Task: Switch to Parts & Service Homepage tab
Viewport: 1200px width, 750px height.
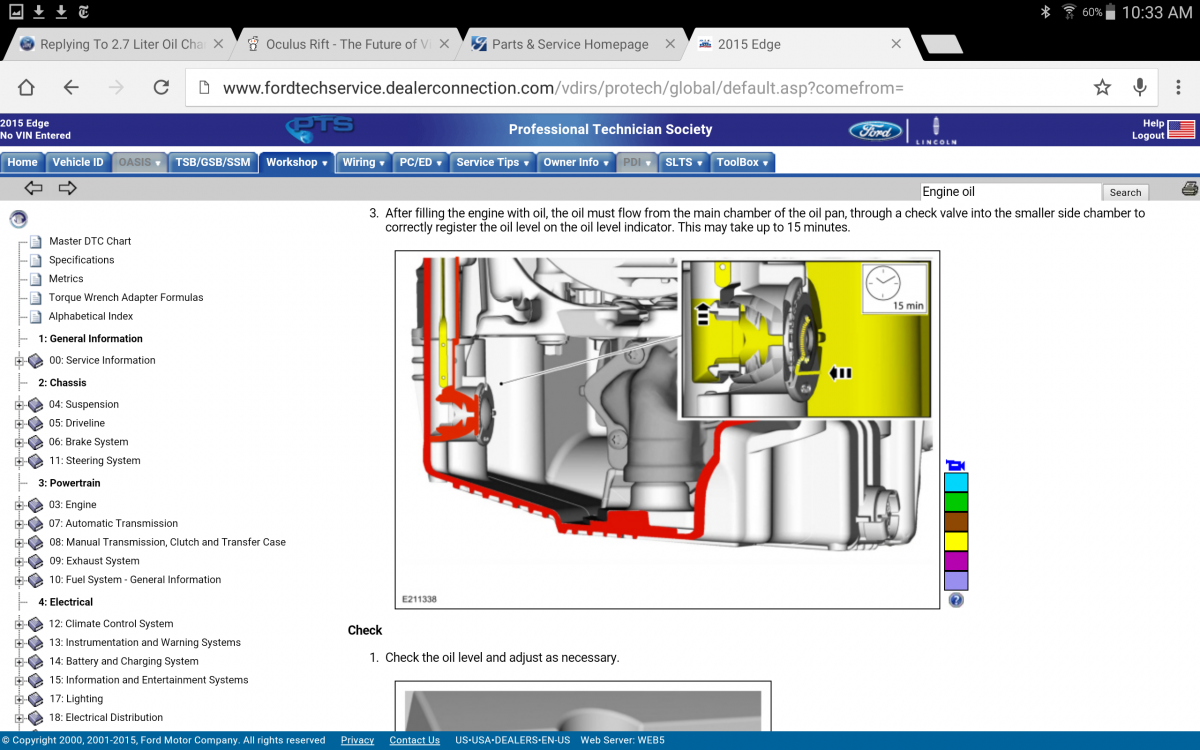Action: (570, 44)
